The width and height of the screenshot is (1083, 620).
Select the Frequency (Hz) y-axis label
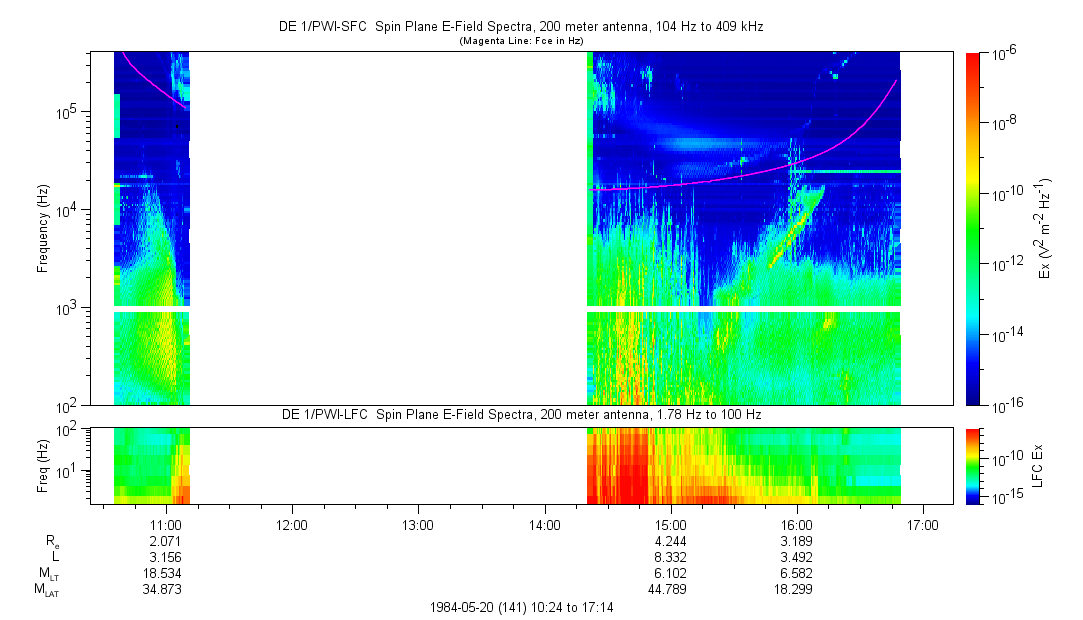point(43,228)
